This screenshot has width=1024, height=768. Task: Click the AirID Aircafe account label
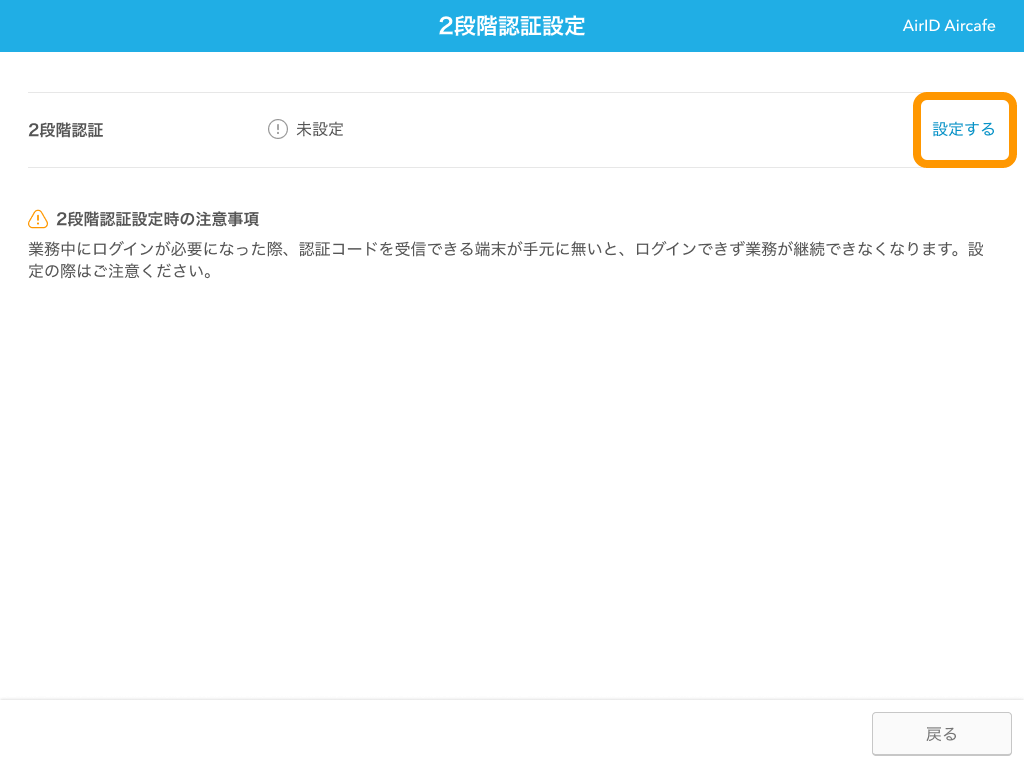(948, 25)
